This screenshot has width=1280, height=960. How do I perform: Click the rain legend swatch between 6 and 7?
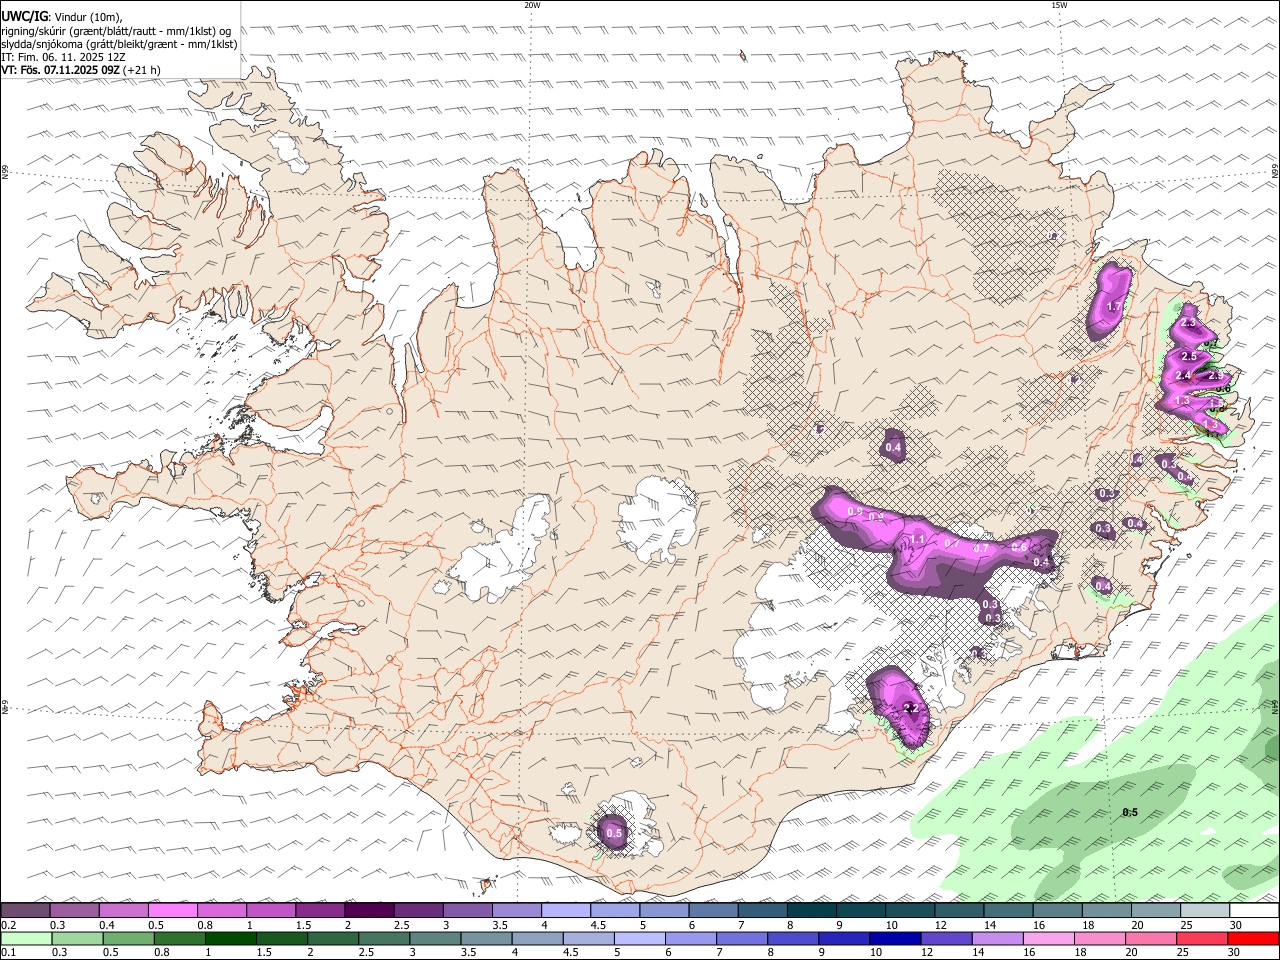click(x=690, y=938)
